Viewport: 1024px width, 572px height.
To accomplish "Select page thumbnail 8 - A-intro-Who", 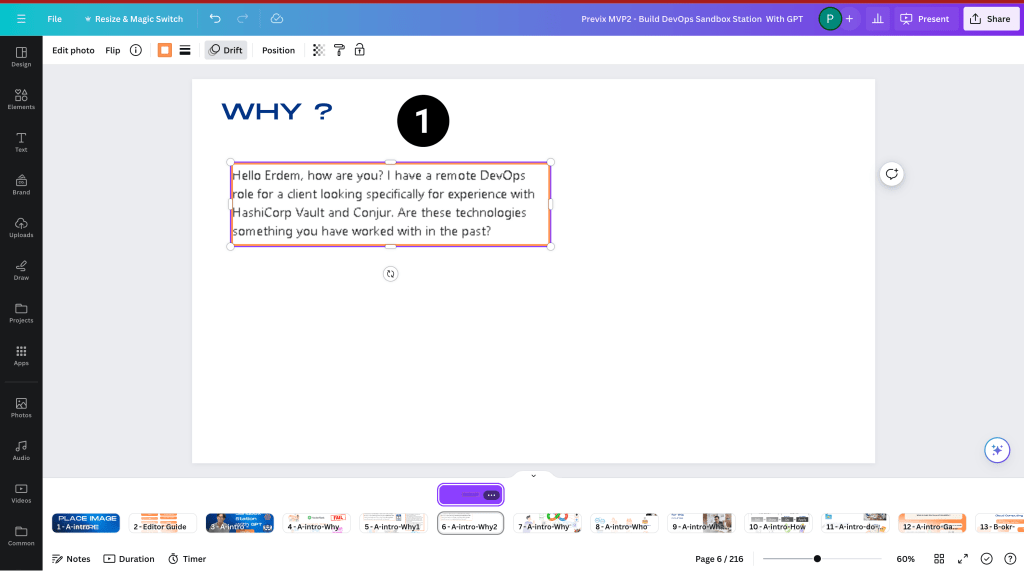I will coord(624,523).
